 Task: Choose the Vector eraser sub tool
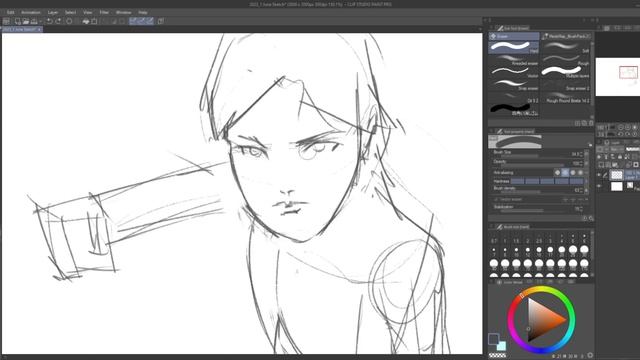click(514, 72)
